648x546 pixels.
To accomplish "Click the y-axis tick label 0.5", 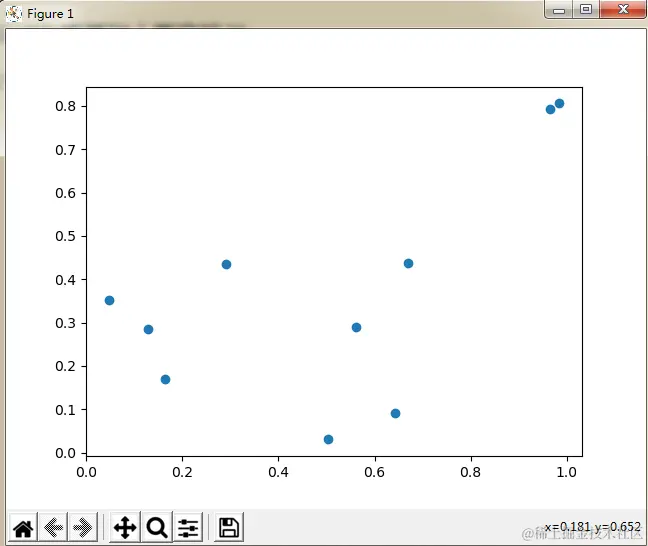I will pyautogui.click(x=66, y=236).
